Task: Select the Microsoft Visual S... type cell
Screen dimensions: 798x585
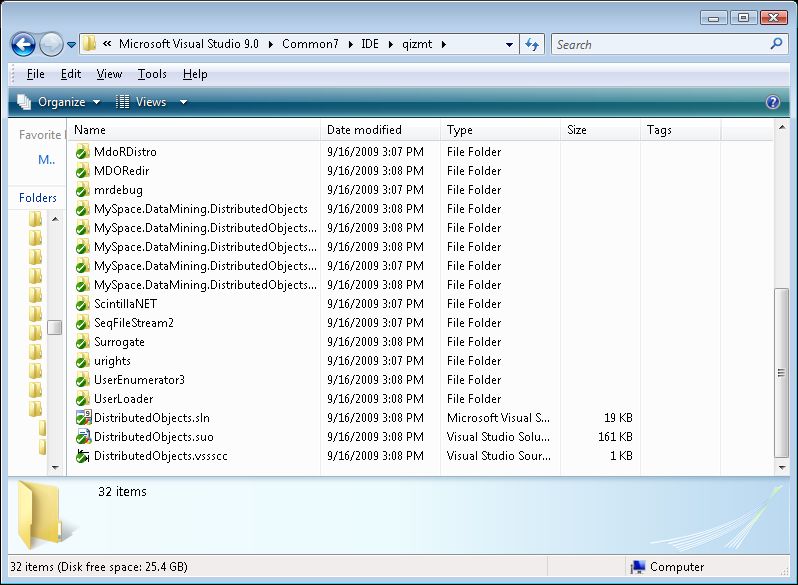Action: point(498,418)
